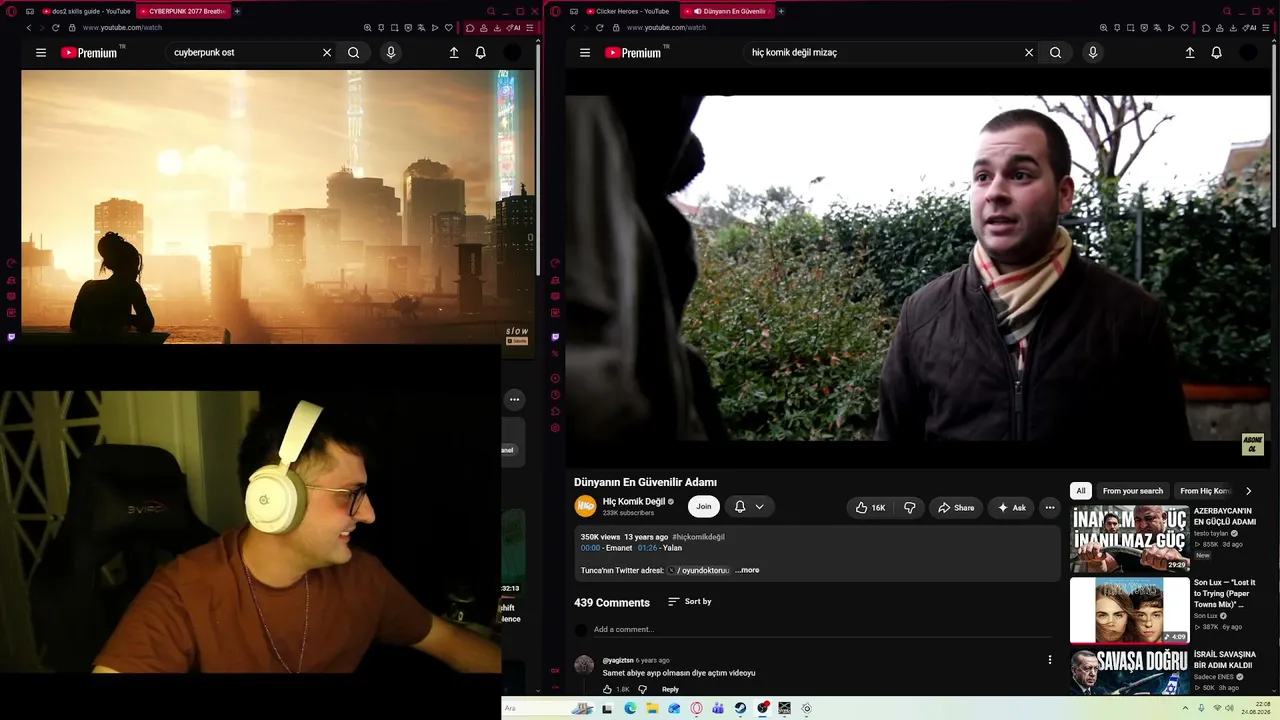Show hidden system tray icons

pyautogui.click(x=1187, y=708)
